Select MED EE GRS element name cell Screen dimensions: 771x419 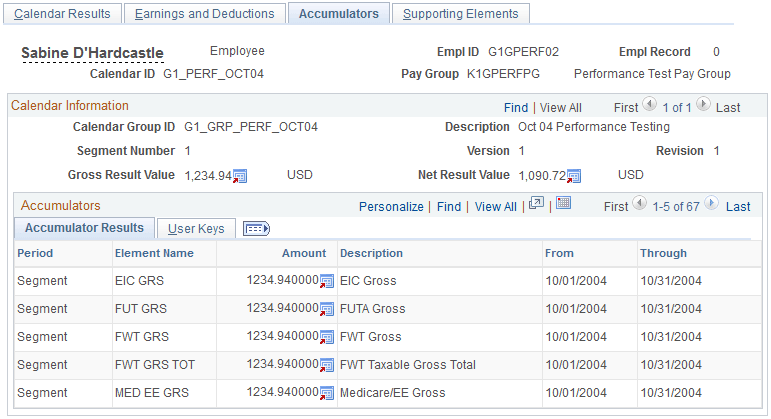pos(152,393)
